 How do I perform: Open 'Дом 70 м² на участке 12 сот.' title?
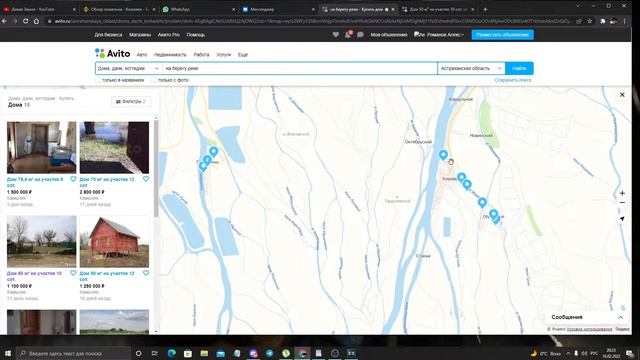tap(107, 182)
